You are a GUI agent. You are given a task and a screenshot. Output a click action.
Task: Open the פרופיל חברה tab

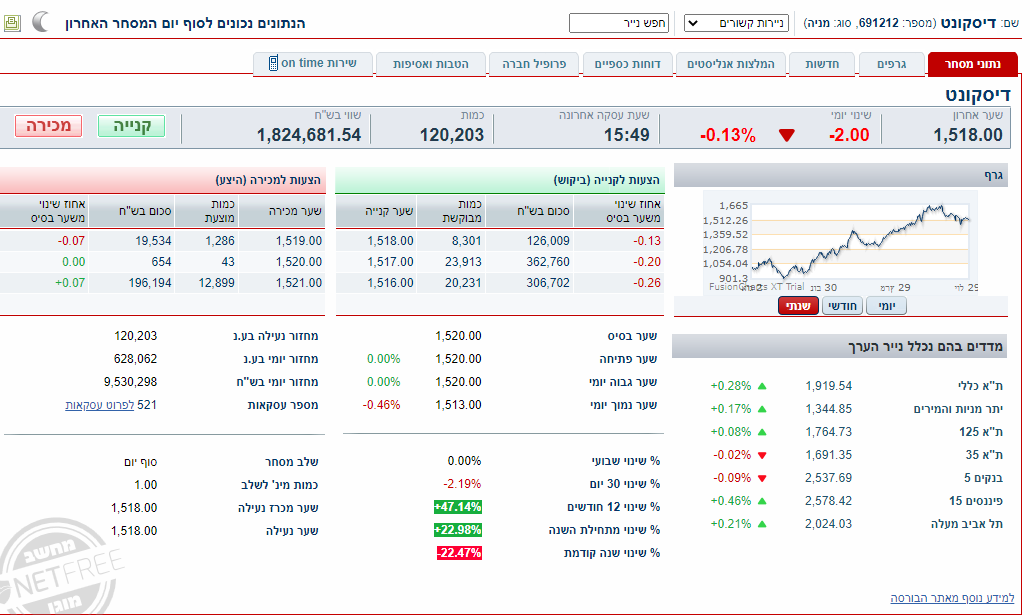534,64
